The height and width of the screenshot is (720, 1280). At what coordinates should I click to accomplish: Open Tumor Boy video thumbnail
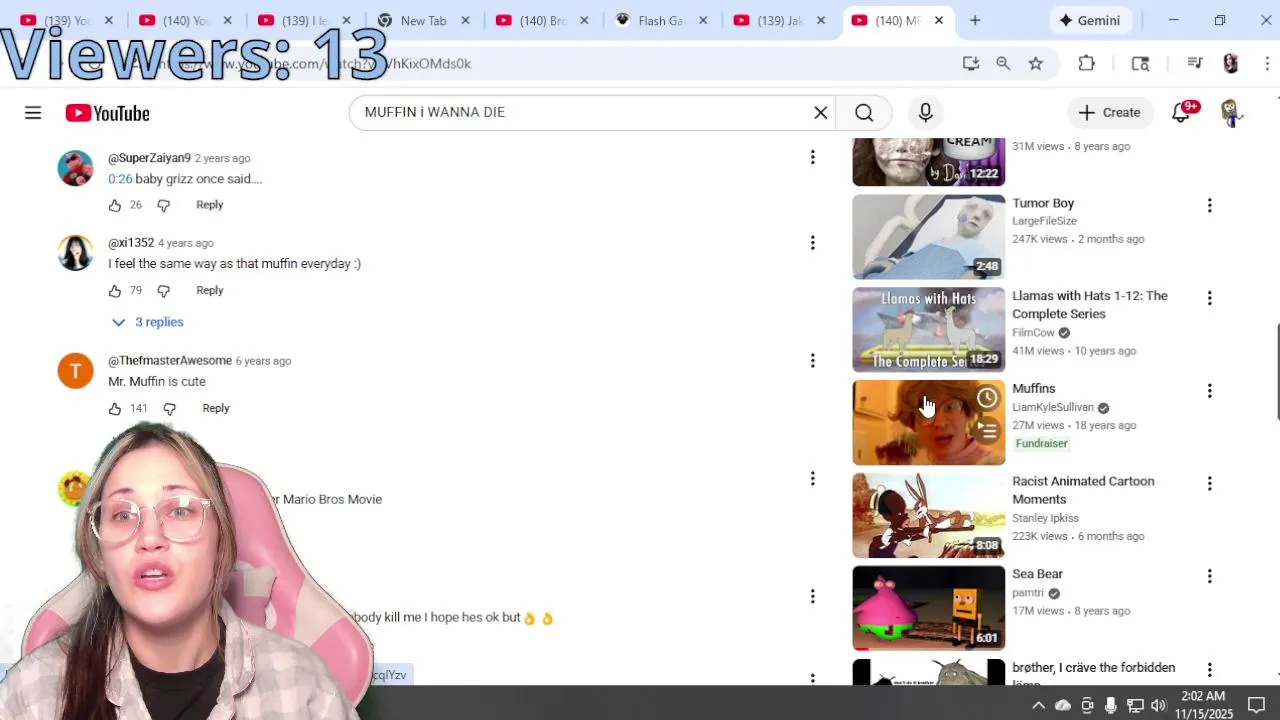(928, 237)
